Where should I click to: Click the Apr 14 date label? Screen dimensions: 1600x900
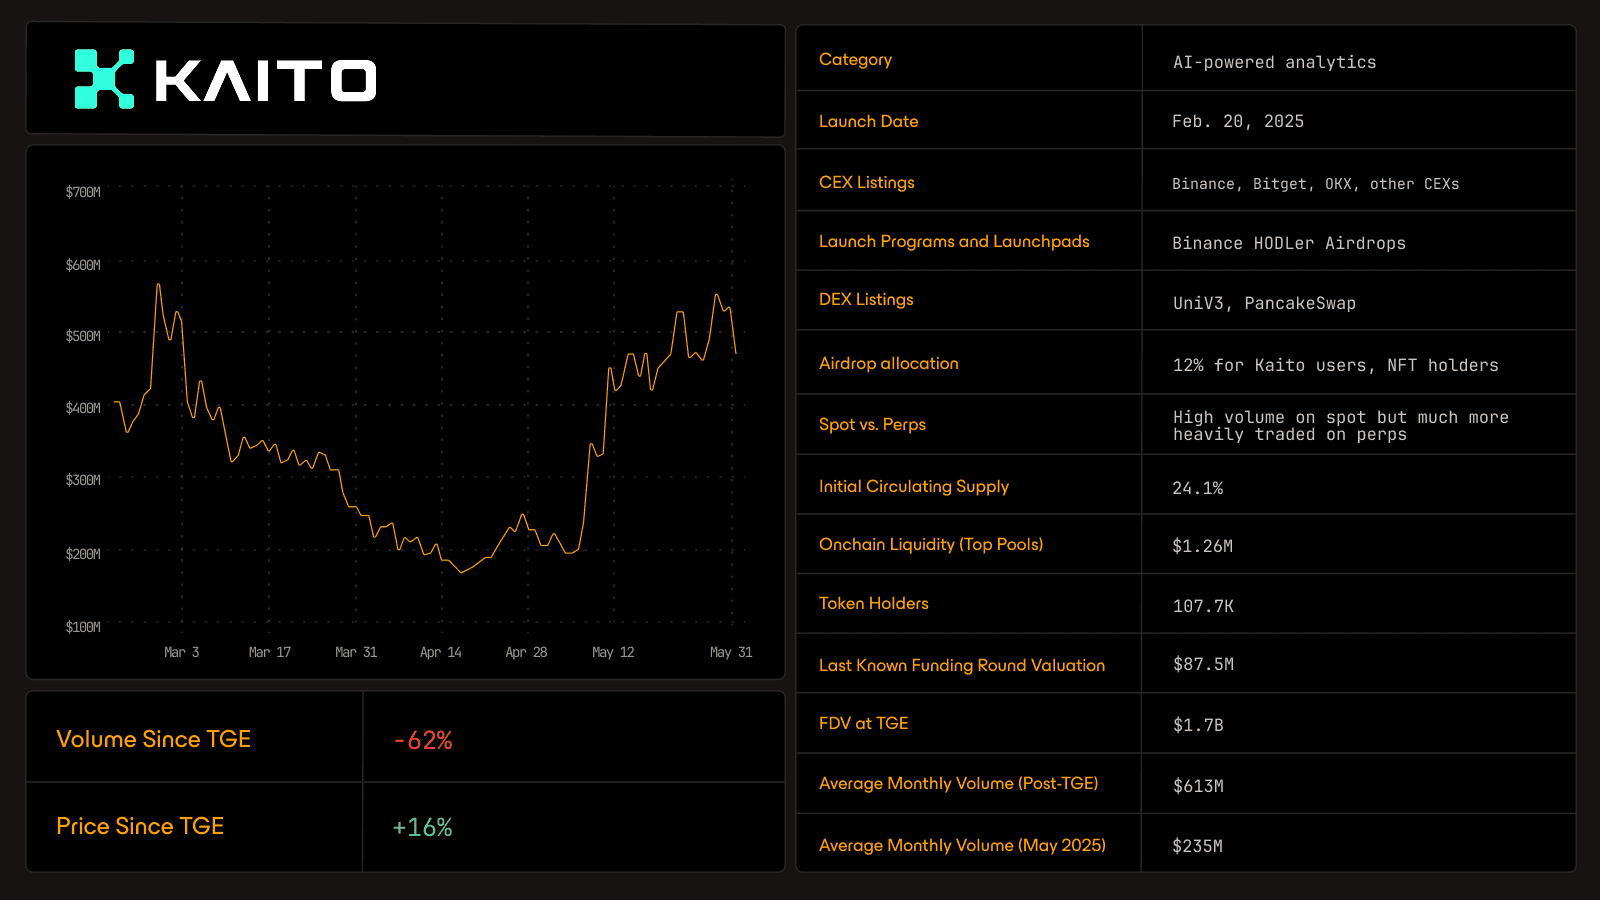coord(441,652)
